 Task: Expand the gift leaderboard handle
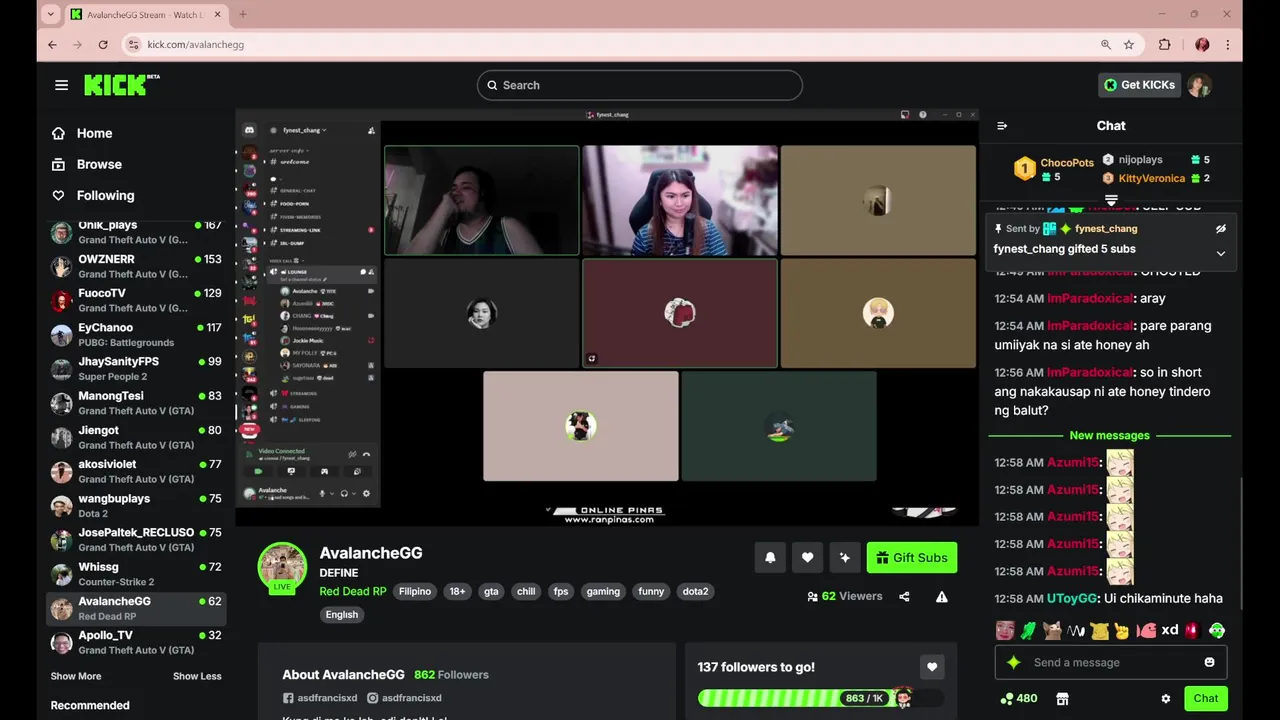pos(1110,201)
